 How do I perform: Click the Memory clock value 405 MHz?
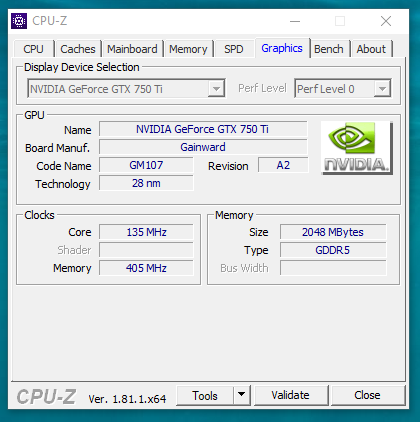[x=146, y=268]
